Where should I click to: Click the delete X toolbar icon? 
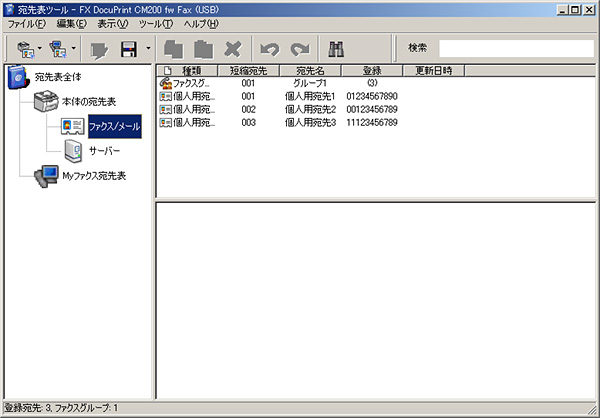pyautogui.click(x=233, y=48)
